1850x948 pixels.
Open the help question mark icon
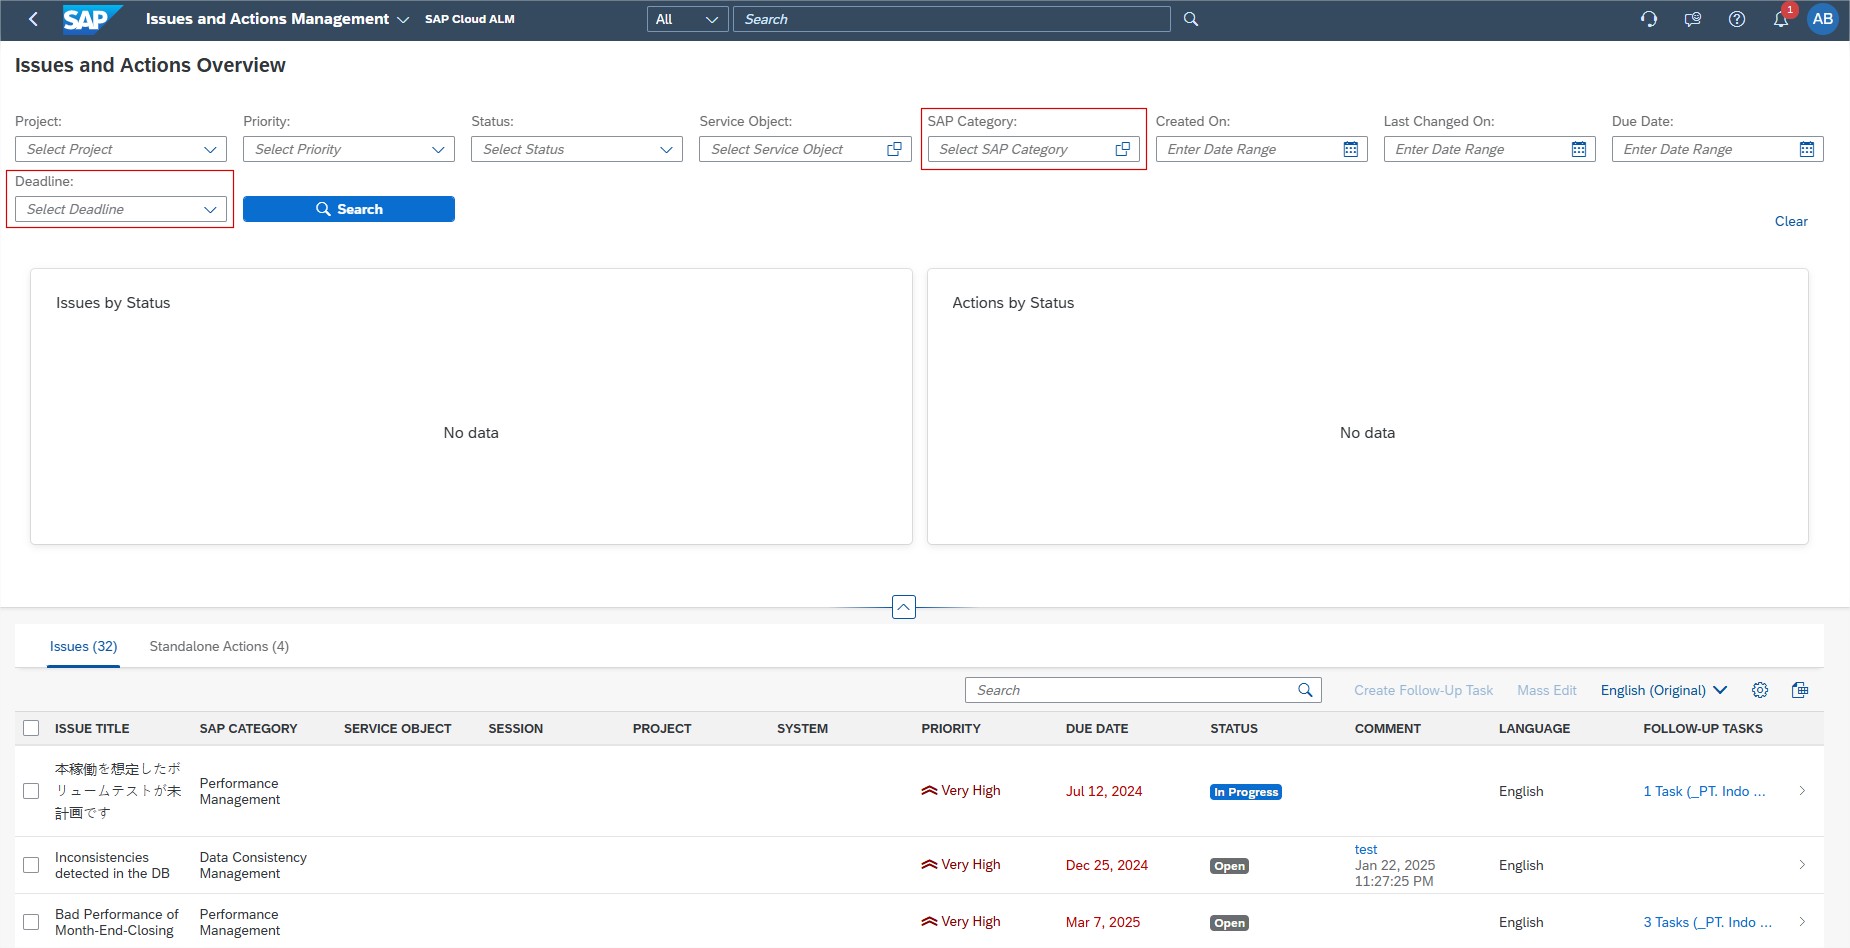click(x=1737, y=19)
